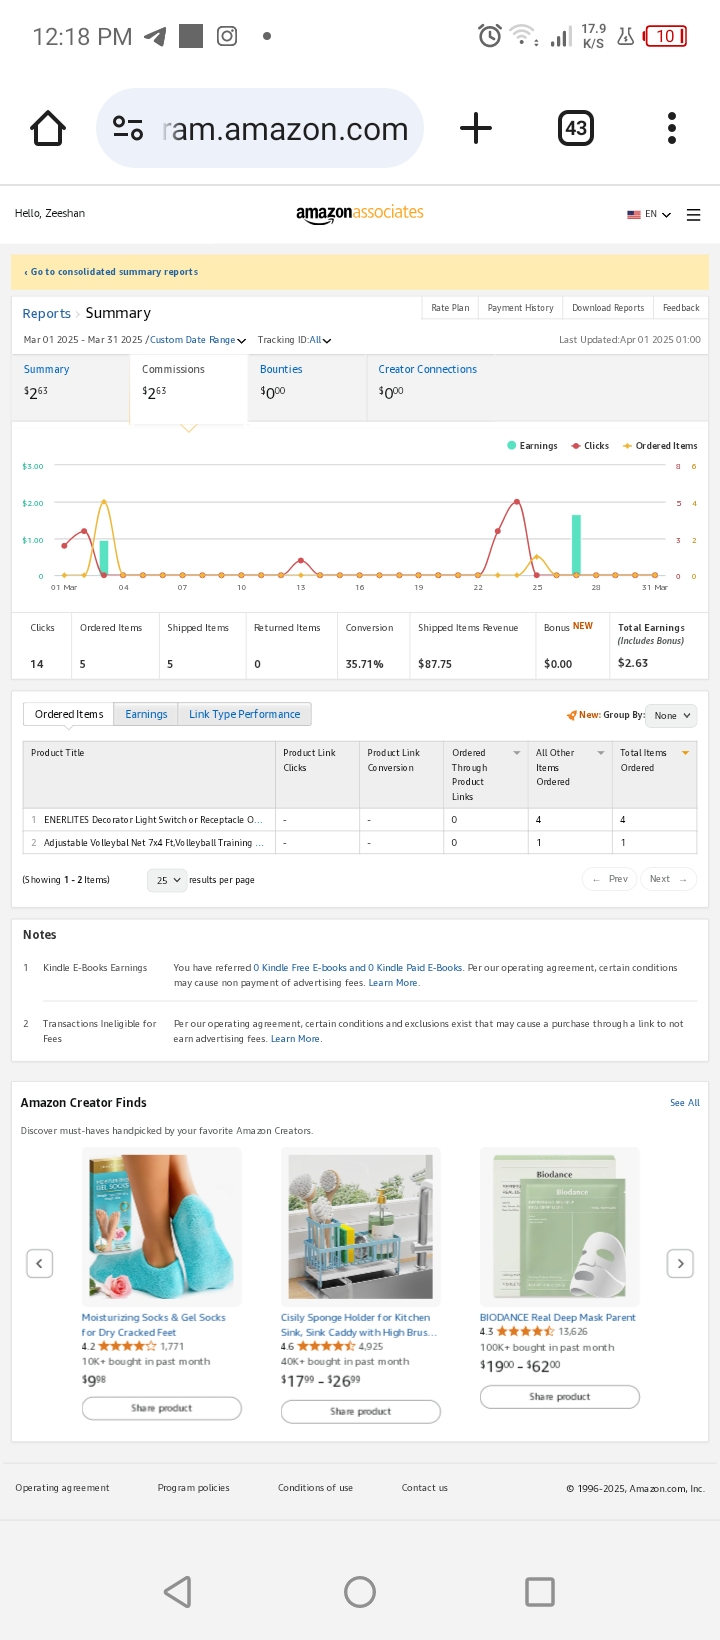Click the ENERLITES Decorator Light Switch row
Image resolution: width=720 pixels, height=1640 pixels.
click(x=360, y=820)
